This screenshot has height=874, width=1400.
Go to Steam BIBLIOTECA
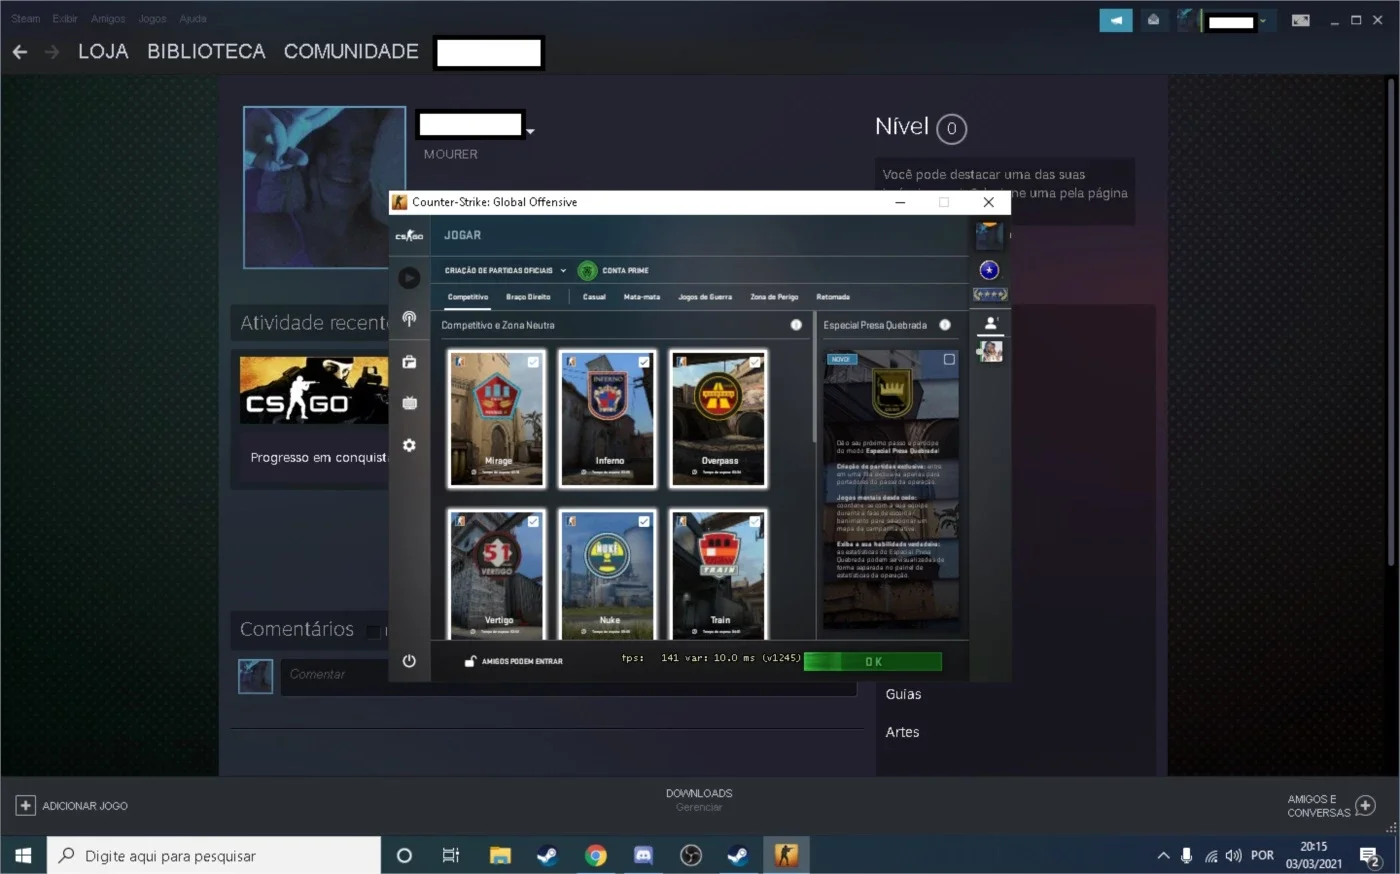point(206,52)
